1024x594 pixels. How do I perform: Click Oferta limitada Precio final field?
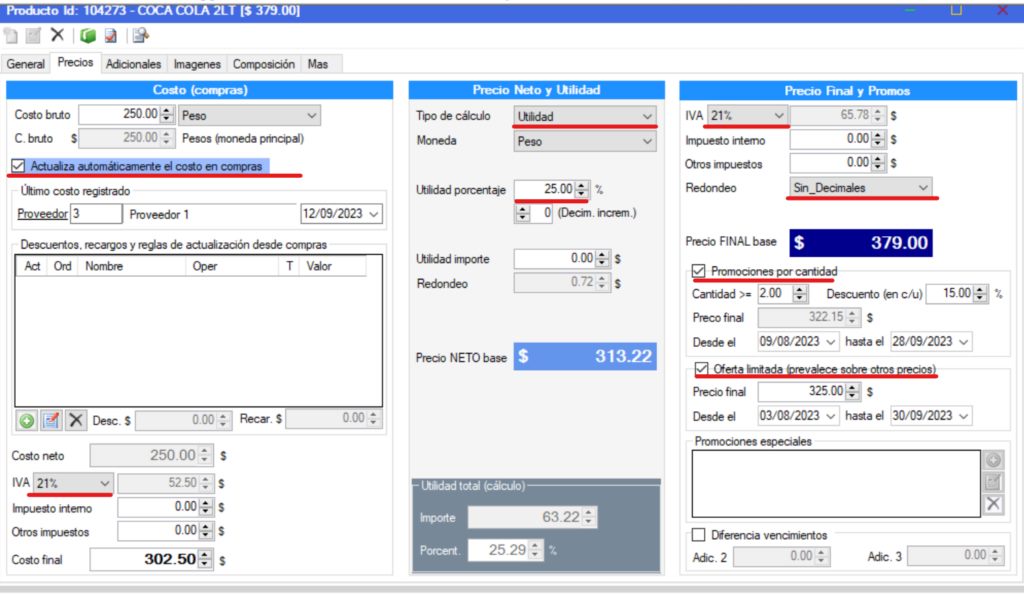[802, 391]
